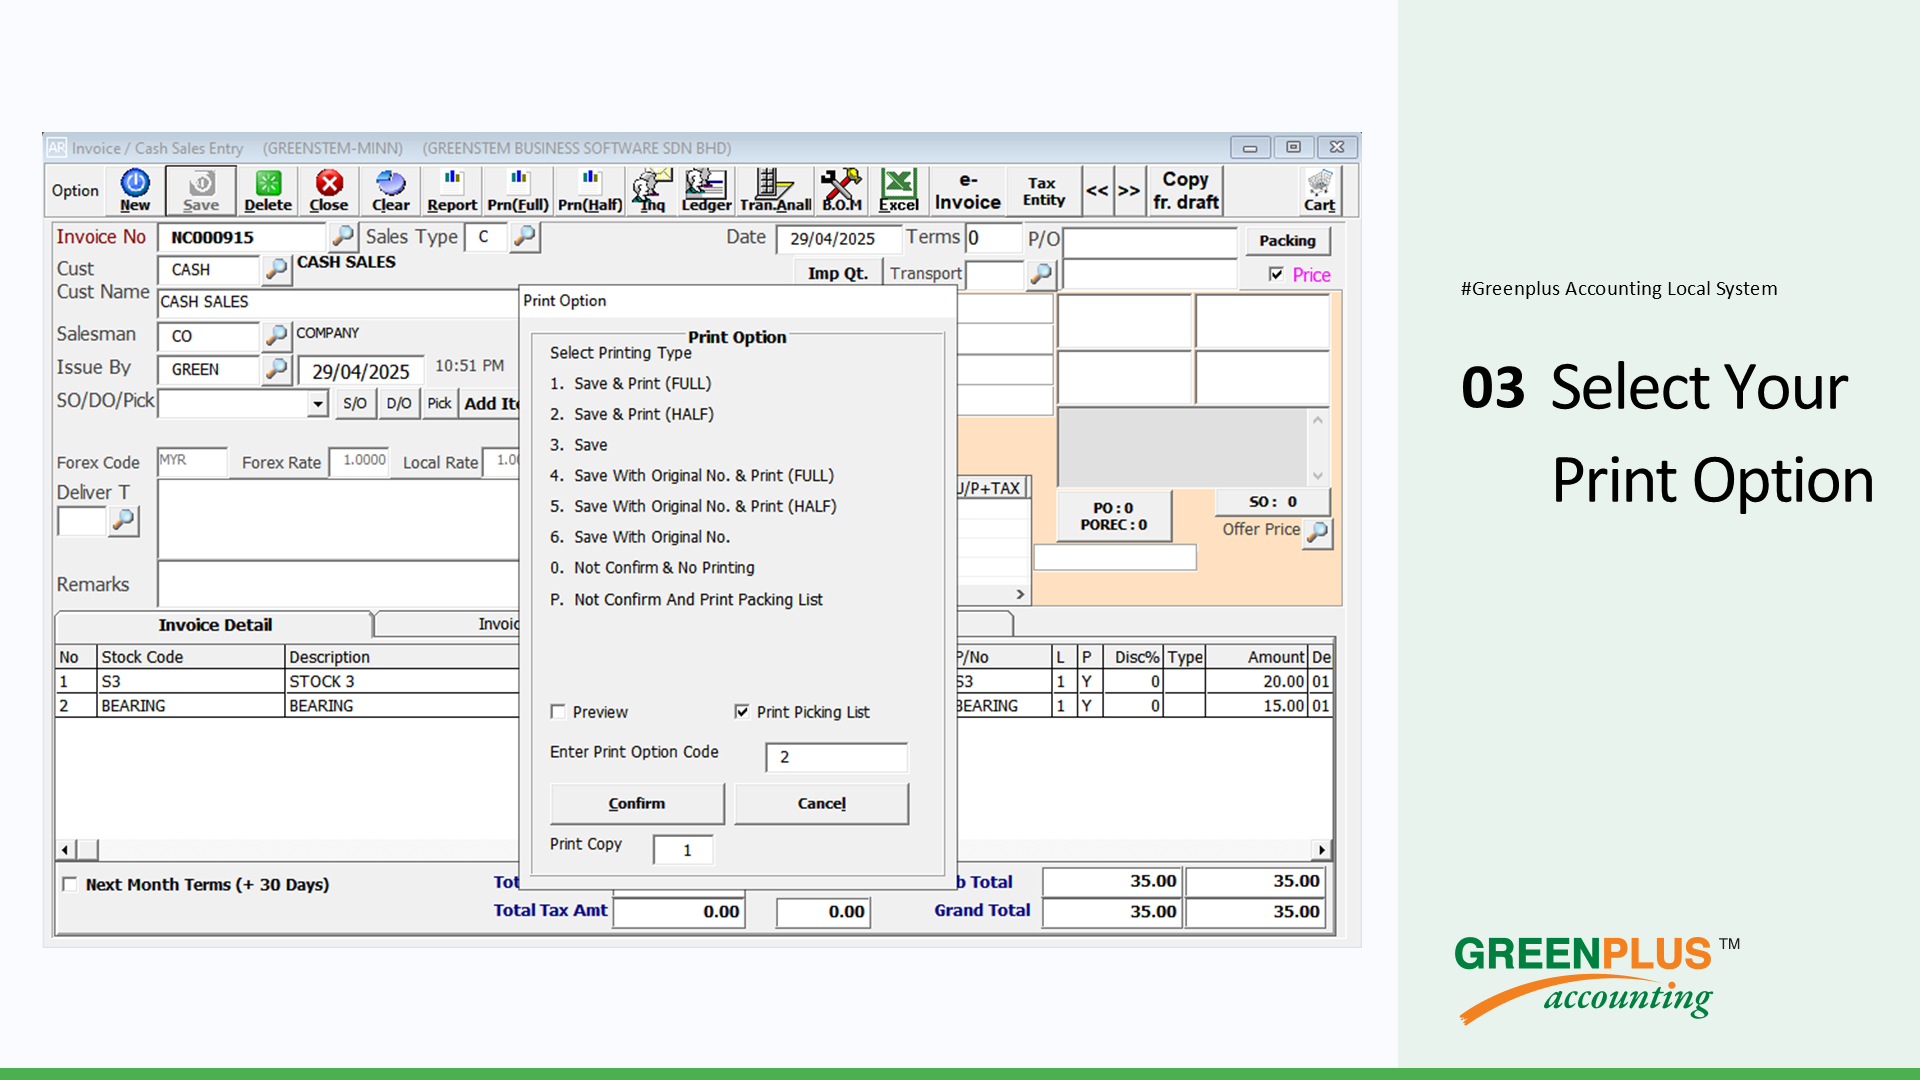Click the 20.00 amount cell
1920x1080 pixels.
tap(1256, 682)
